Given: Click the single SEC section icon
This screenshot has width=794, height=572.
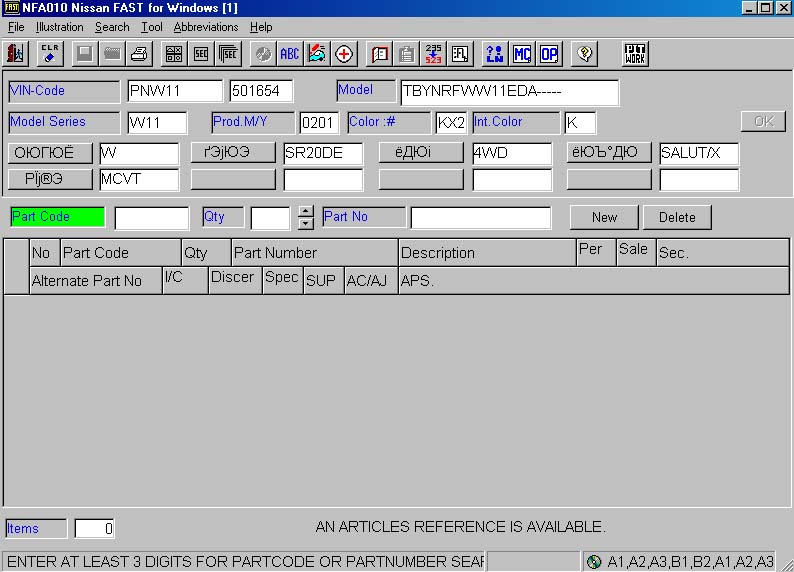Looking at the screenshot, I should click(201, 54).
